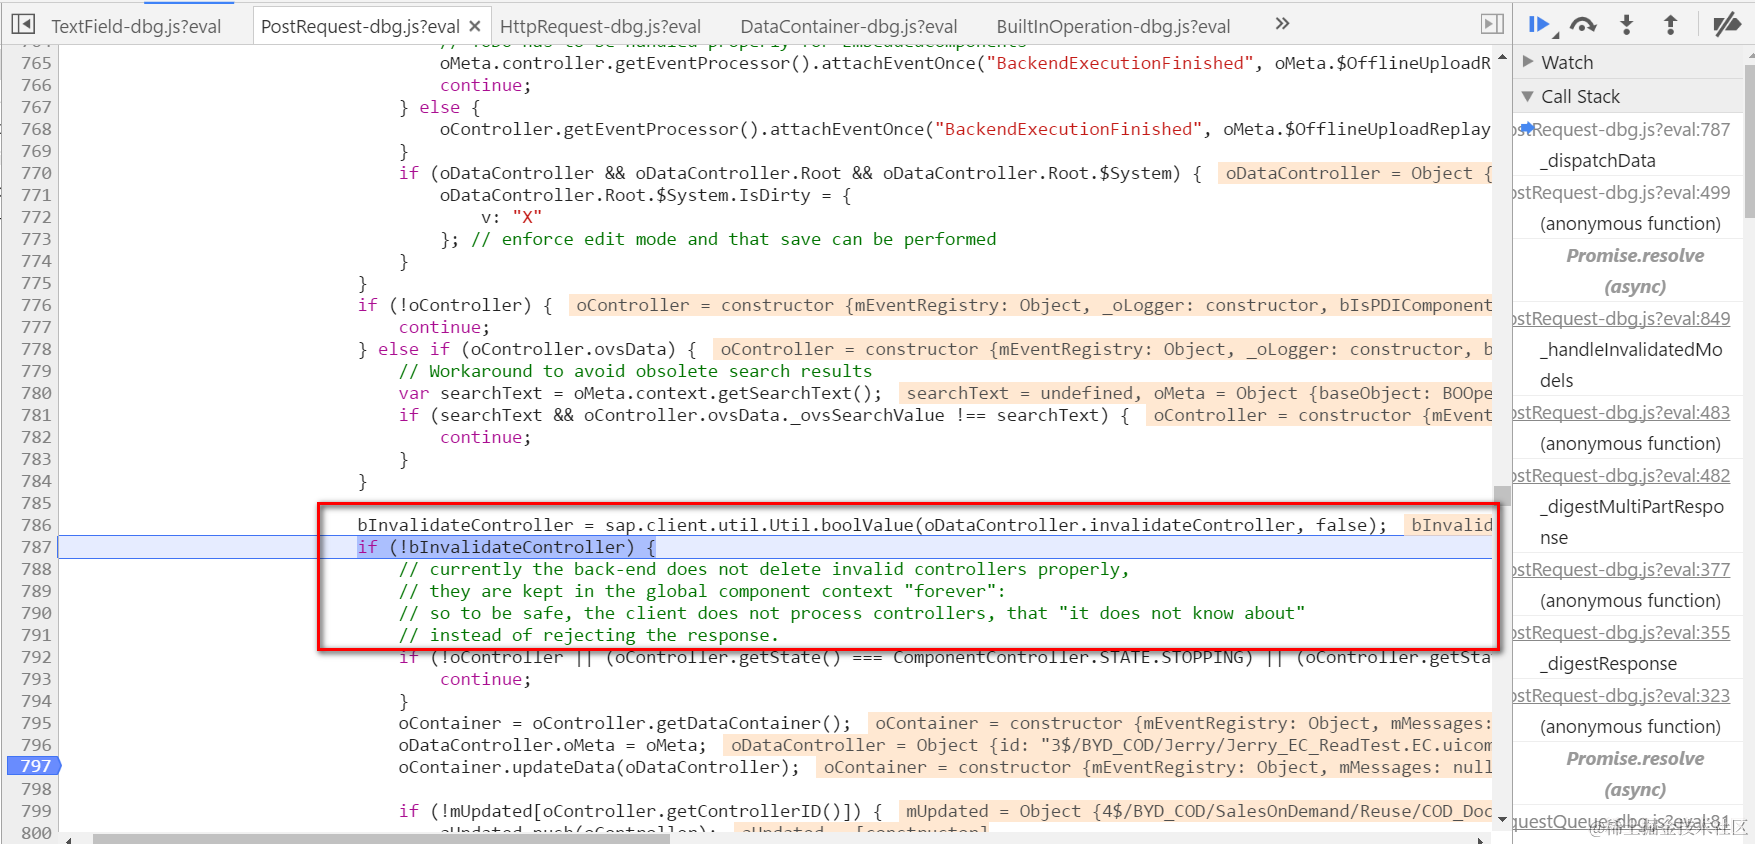Click inline value 'oDataController = Object' on line 770
This screenshot has width=1755, height=844.
coord(1354,173)
